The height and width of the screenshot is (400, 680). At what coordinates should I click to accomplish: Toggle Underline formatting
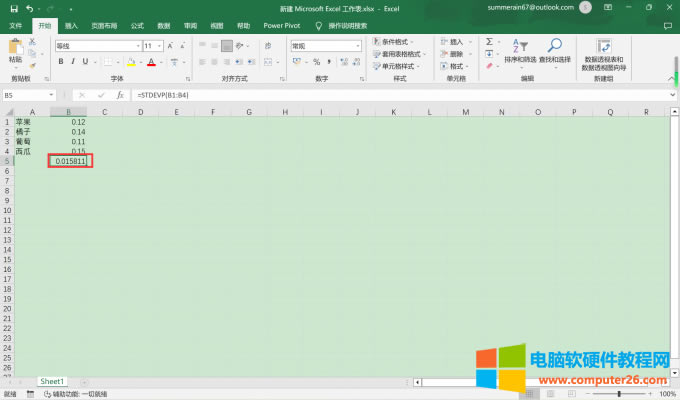pyautogui.click(x=87, y=61)
